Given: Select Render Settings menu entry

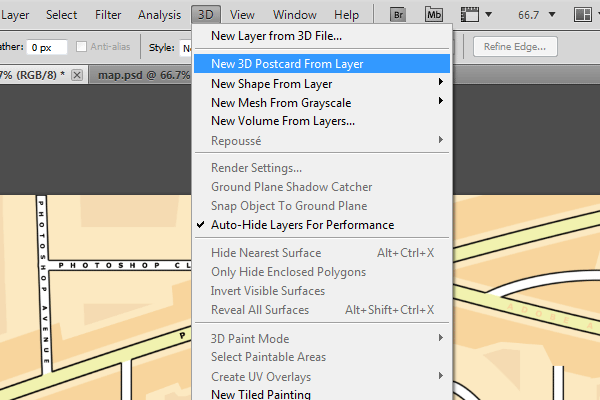Looking at the screenshot, I should pos(322,168).
